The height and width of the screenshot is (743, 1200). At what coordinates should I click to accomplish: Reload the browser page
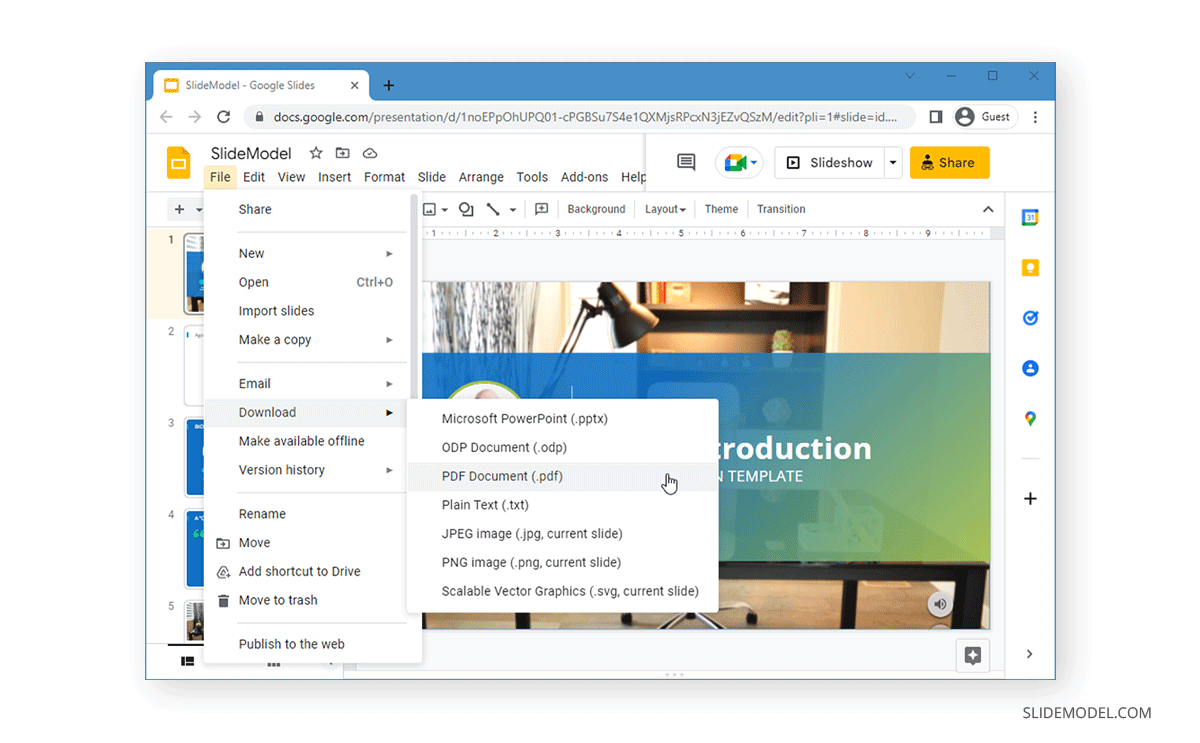(224, 117)
